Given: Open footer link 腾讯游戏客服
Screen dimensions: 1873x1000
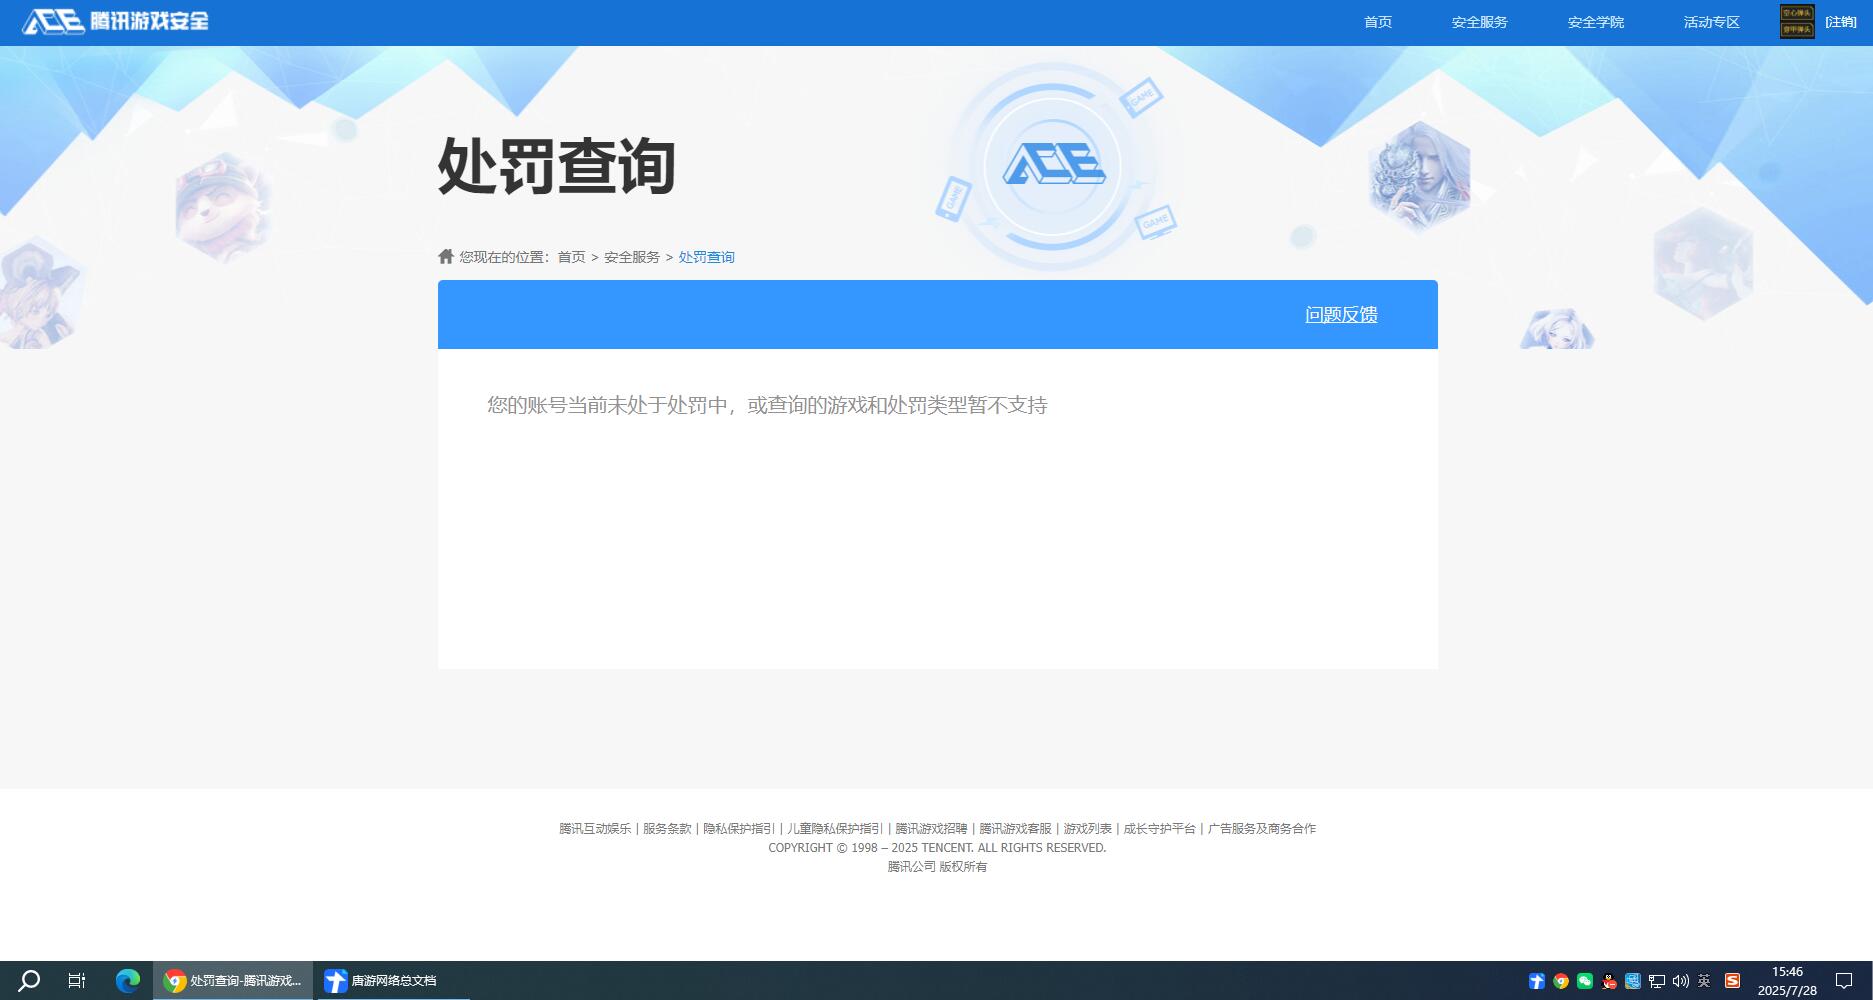Looking at the screenshot, I should click(1015, 828).
